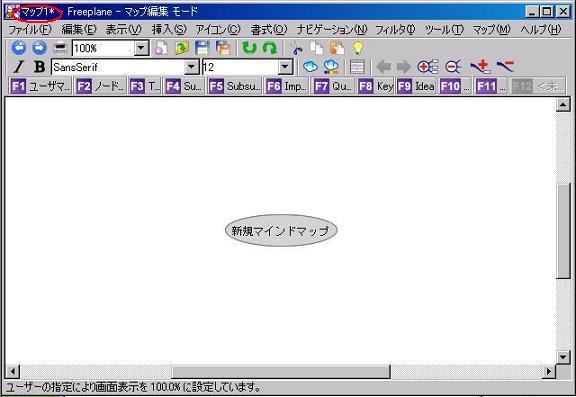Image resolution: width=576 pixels, height=397 pixels.
Task: Open the アイコン(C) menu
Action: (x=218, y=29)
